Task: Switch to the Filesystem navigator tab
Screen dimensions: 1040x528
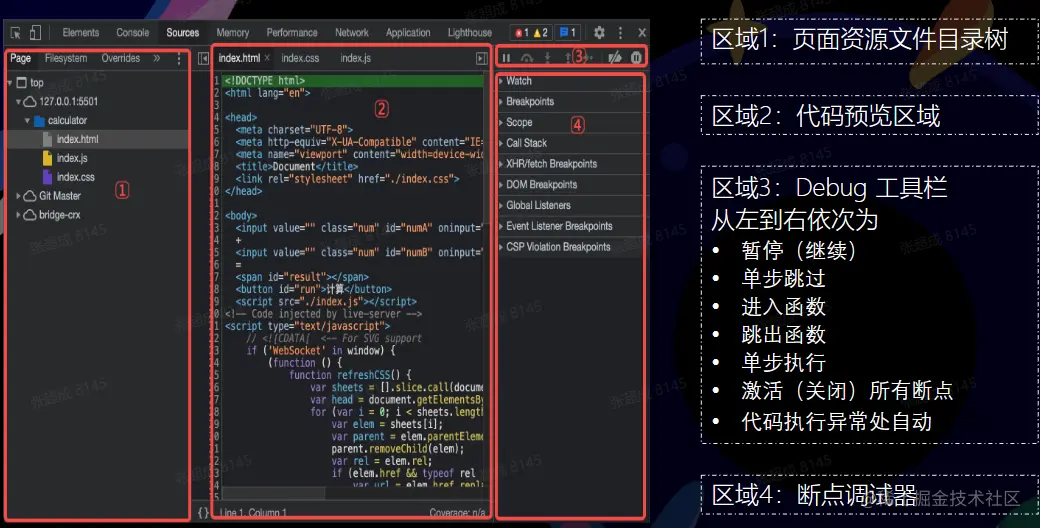Action: (66, 58)
